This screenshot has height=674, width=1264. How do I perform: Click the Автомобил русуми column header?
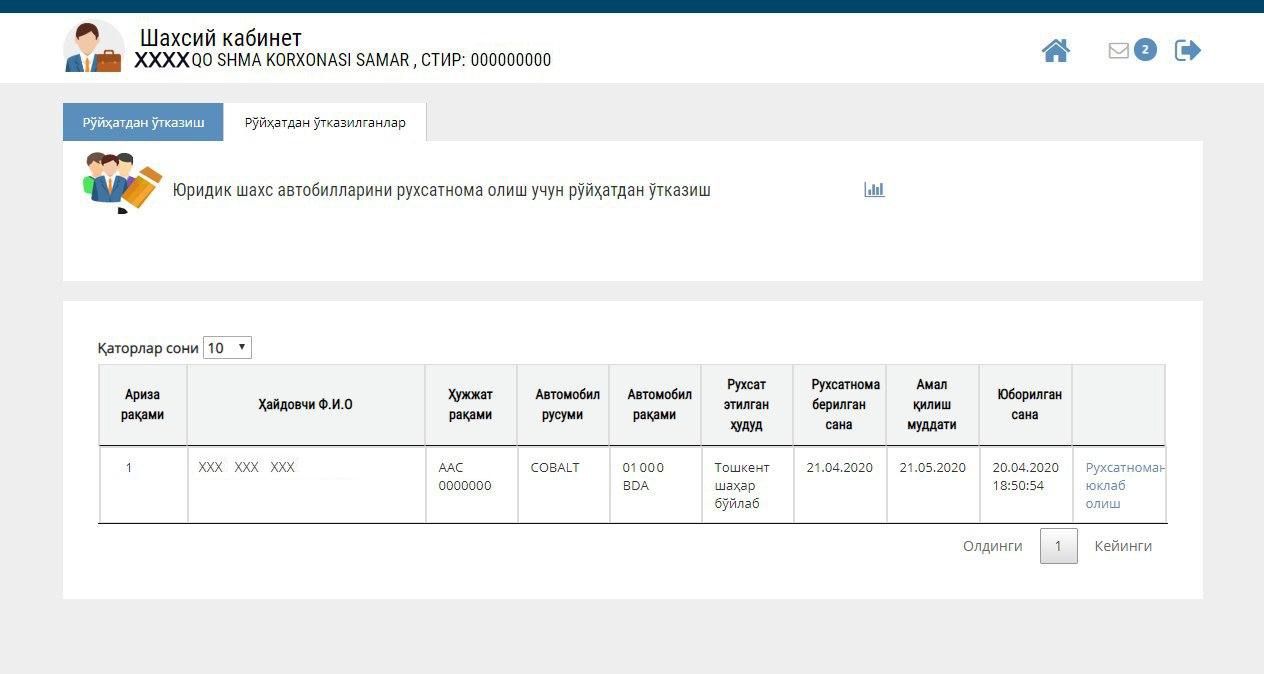563,405
